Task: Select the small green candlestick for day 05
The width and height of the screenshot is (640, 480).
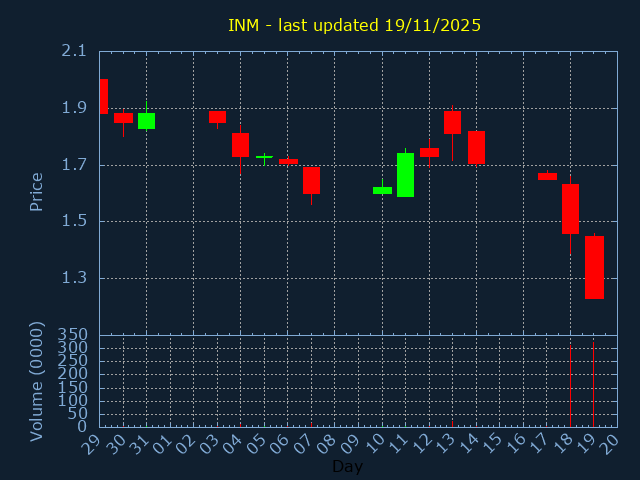Action: point(264,157)
